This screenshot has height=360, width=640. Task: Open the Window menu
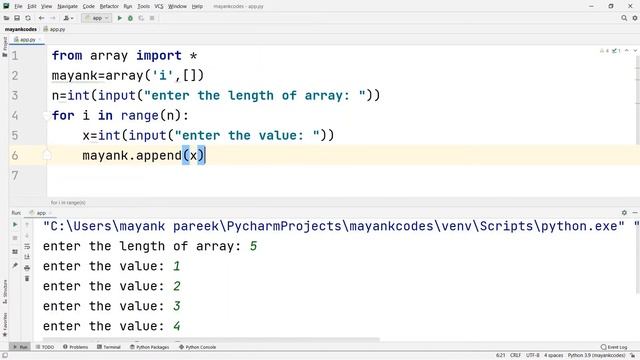click(x=177, y=6)
